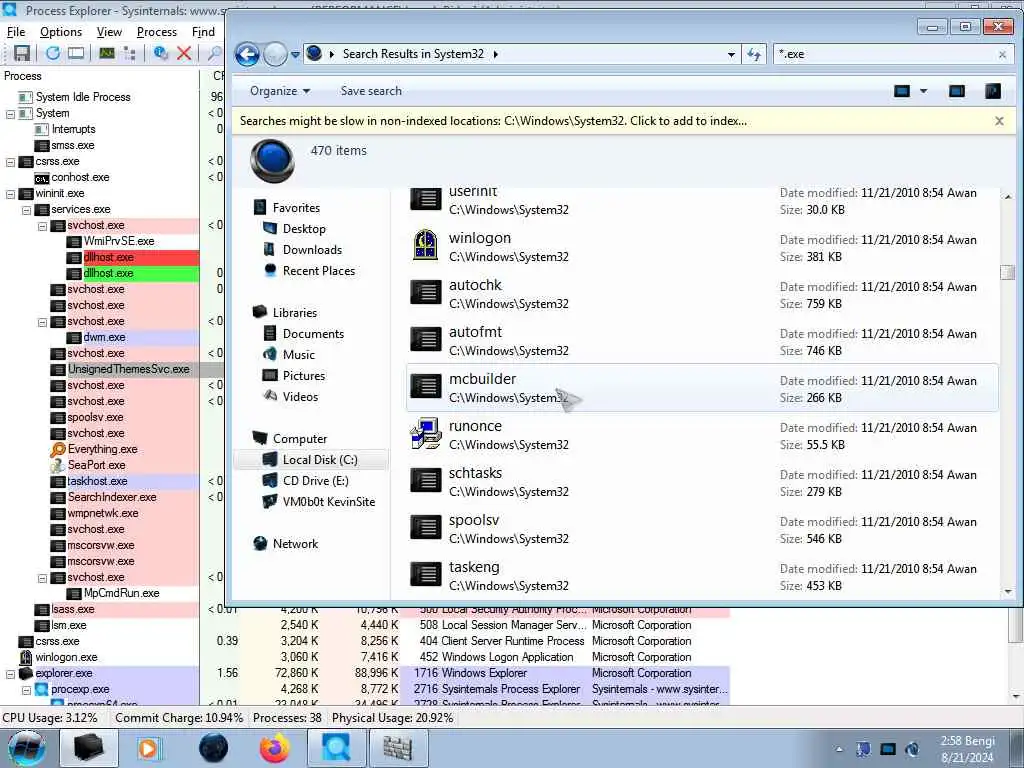Collapse the services.exe tree node
The image size is (1024, 768).
[x=27, y=210]
